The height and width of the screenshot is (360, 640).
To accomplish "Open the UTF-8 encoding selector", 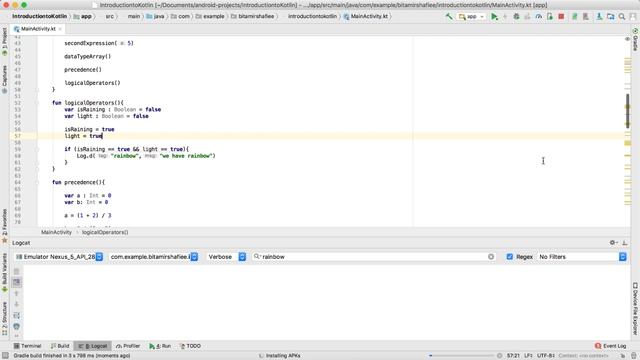I will pos(546,356).
